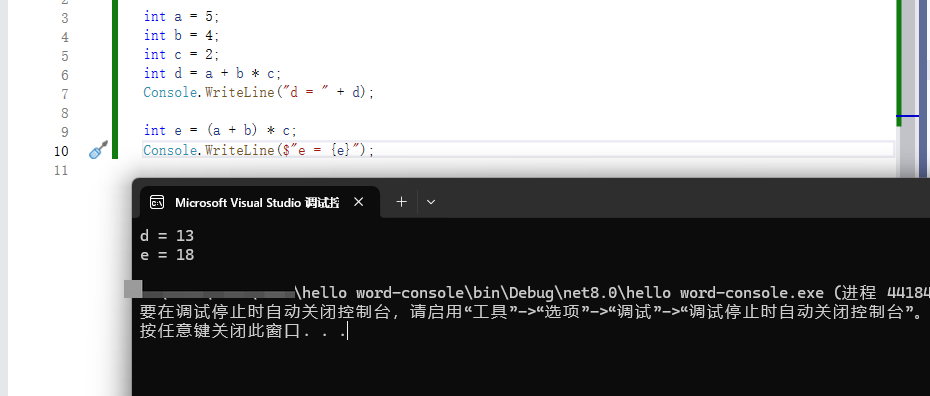Click the code line "int b = 4;"
Screen dimensions: 930x396
(181, 36)
